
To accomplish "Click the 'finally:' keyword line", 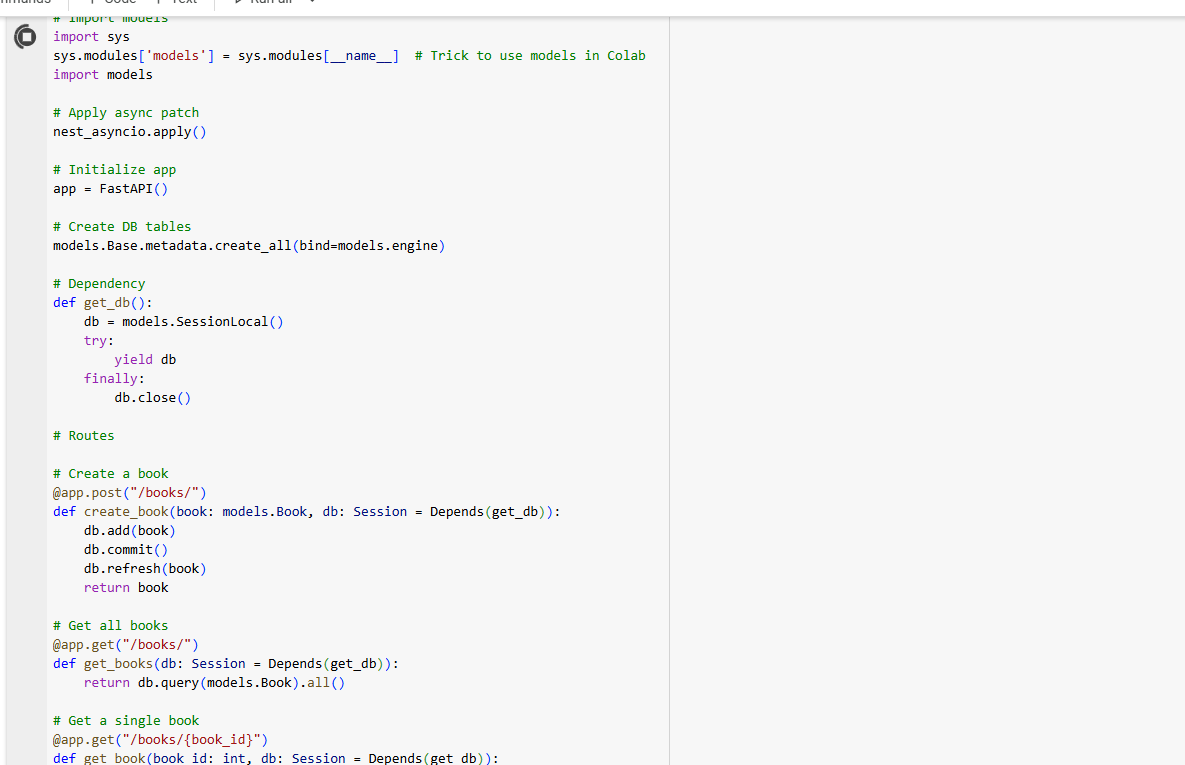I will coord(114,379).
